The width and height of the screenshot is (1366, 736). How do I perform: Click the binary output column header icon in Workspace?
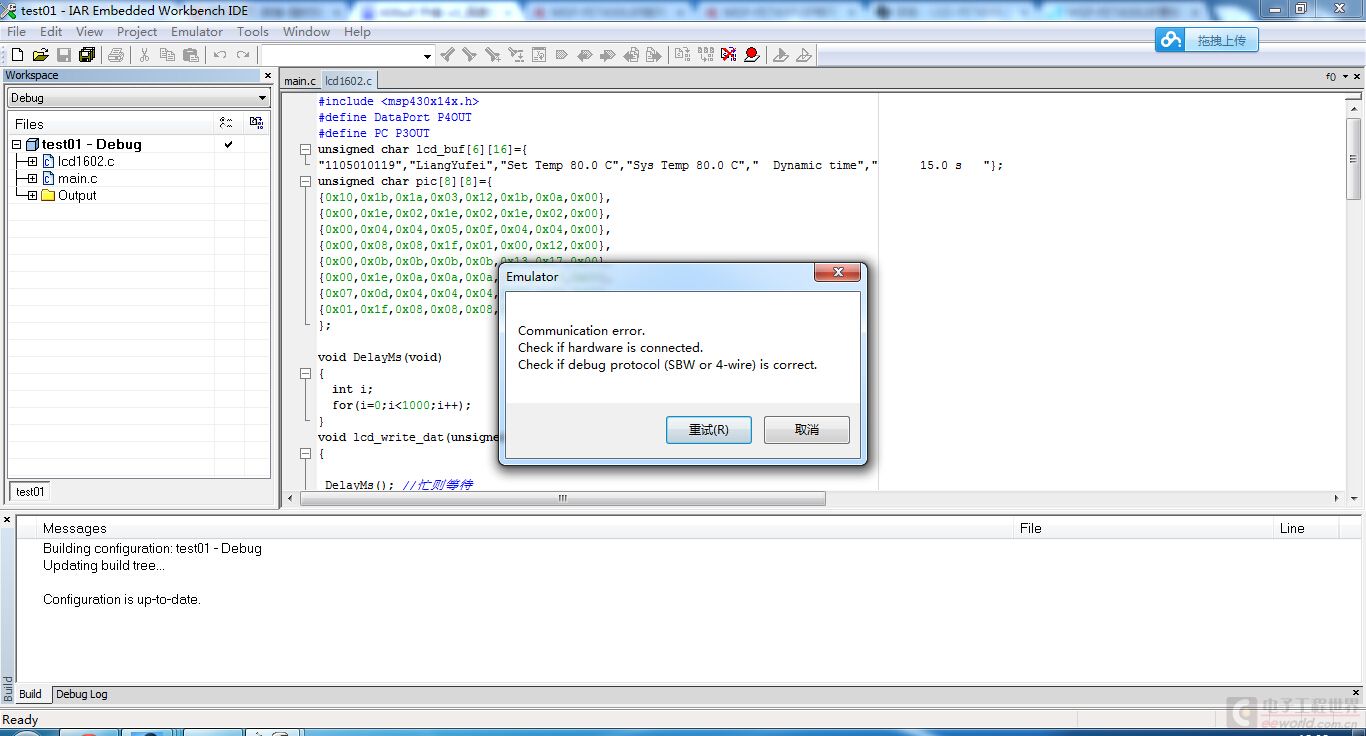click(x=257, y=123)
